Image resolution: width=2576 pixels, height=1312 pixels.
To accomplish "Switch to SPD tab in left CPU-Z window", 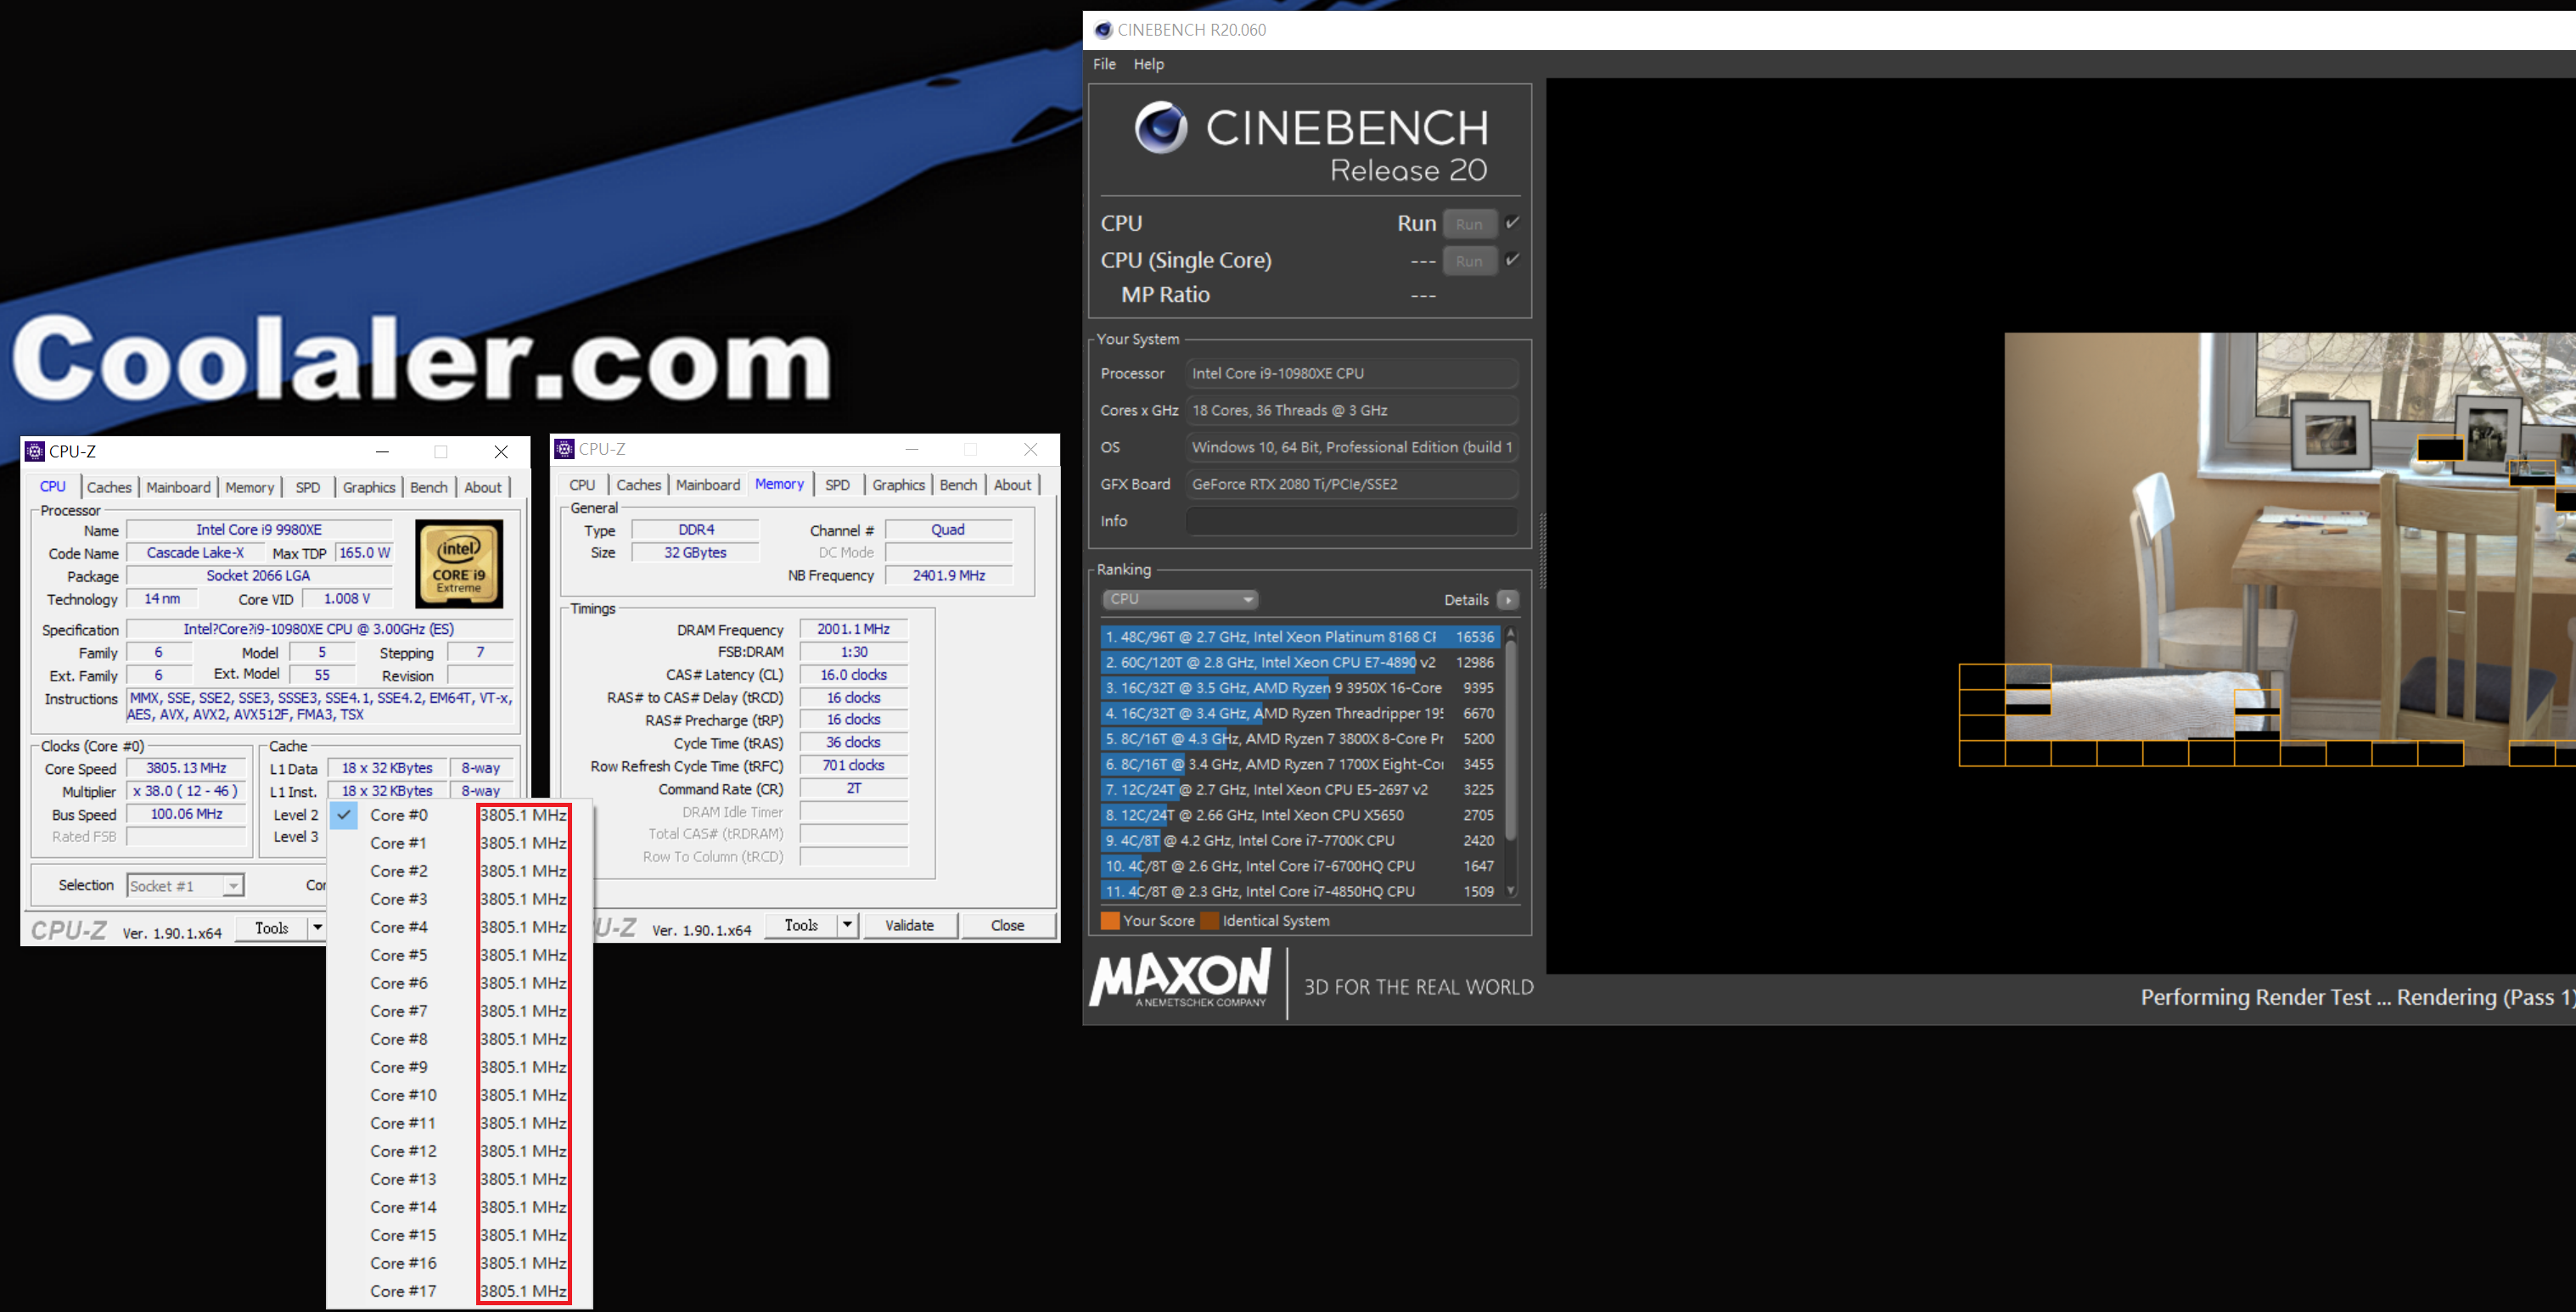I will pos(308,488).
